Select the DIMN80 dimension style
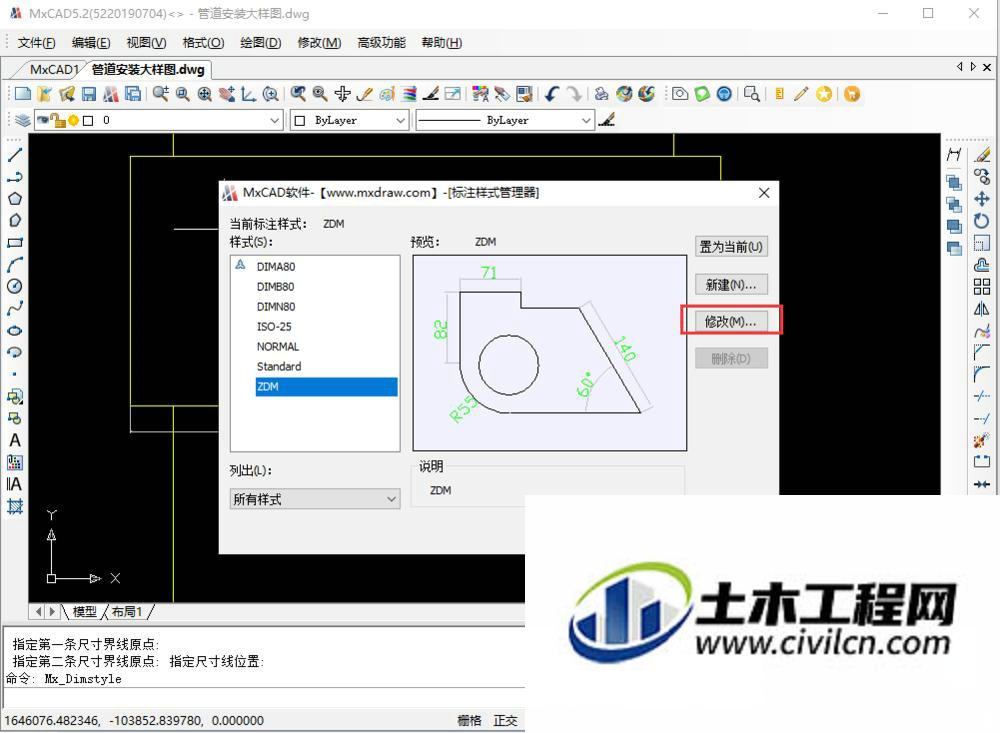The width and height of the screenshot is (1000, 733). (276, 306)
